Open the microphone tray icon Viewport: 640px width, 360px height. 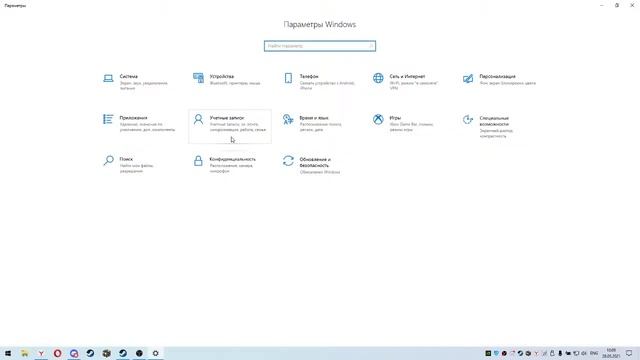(x=560, y=353)
